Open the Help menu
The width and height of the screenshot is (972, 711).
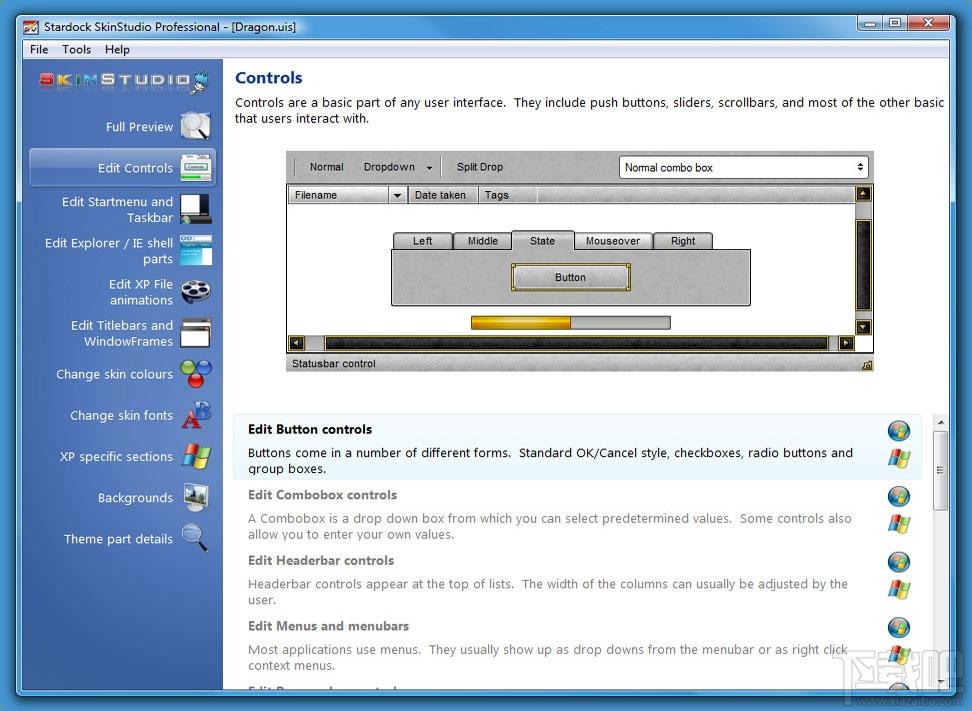[117, 50]
